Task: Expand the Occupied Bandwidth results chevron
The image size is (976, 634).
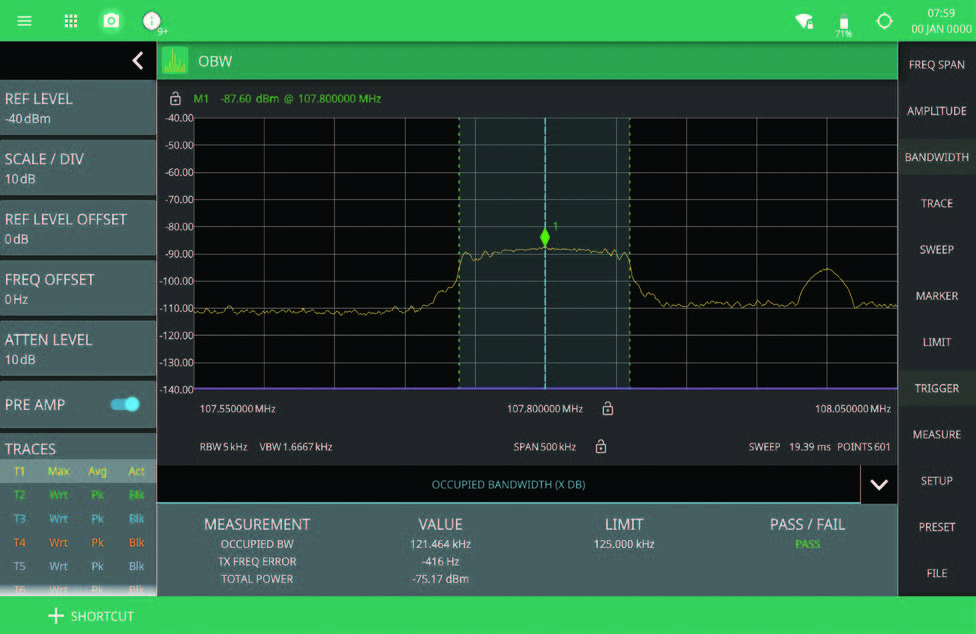Action: point(878,485)
